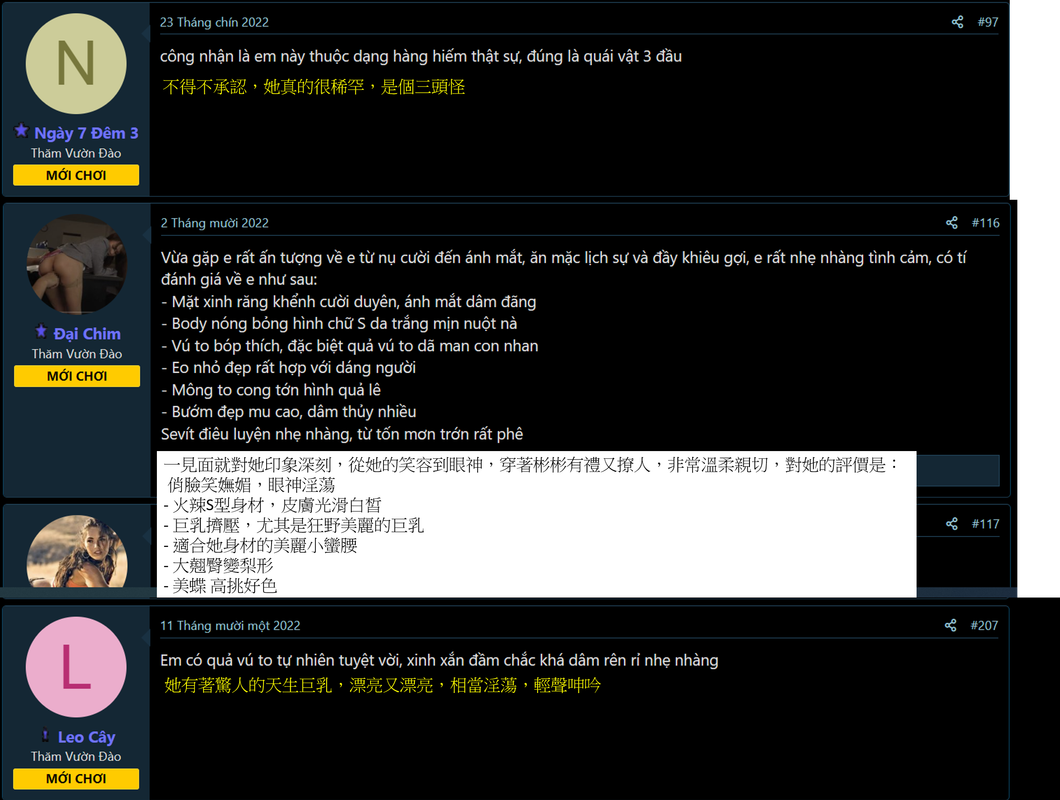This screenshot has height=800, width=1060.
Task: Click the MỚI CHƠI badge under Leo Cây
Action: pos(76,778)
